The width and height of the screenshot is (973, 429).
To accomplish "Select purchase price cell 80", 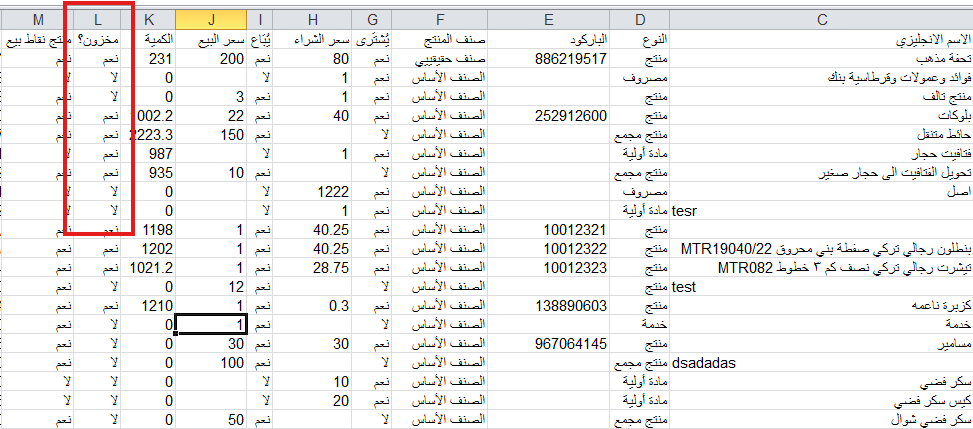I will pos(312,59).
